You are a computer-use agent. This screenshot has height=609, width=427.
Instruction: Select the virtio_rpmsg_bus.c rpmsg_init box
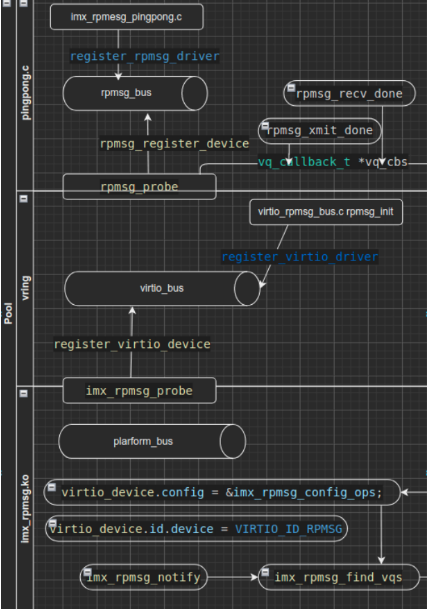click(x=326, y=212)
